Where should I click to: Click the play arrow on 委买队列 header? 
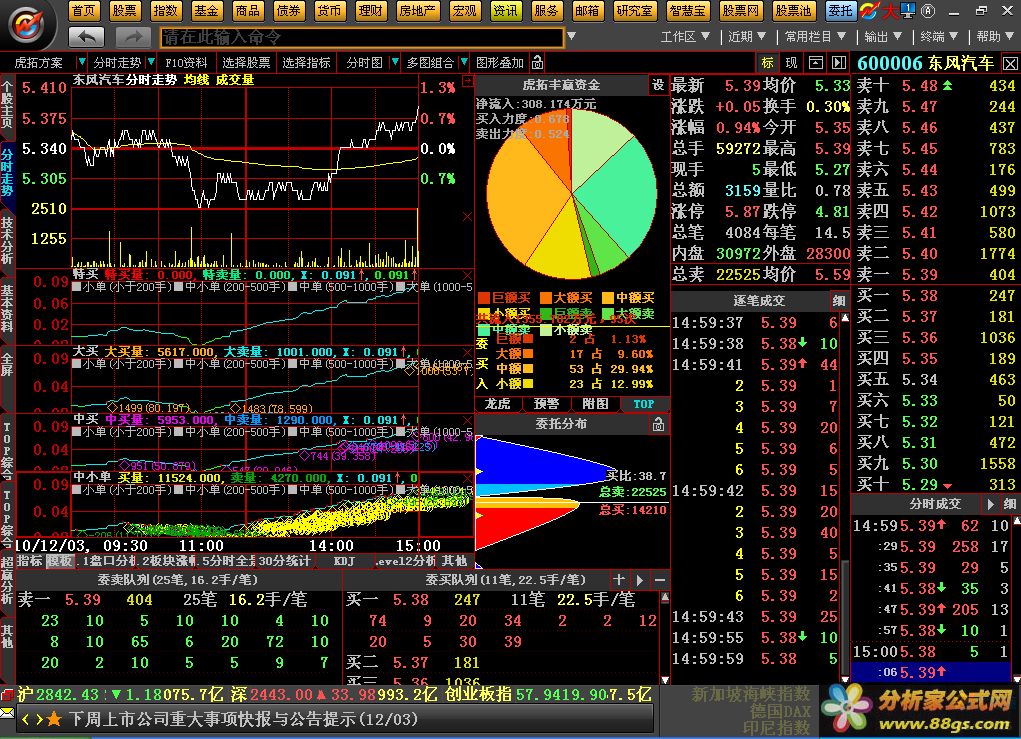pyautogui.click(x=639, y=579)
